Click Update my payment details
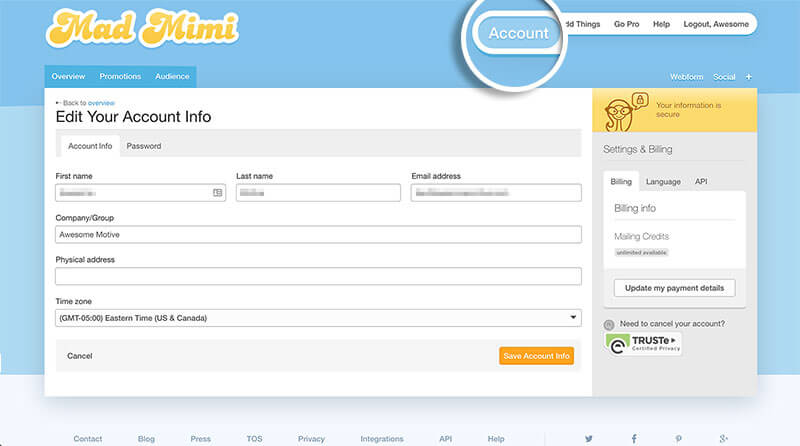 tap(674, 288)
